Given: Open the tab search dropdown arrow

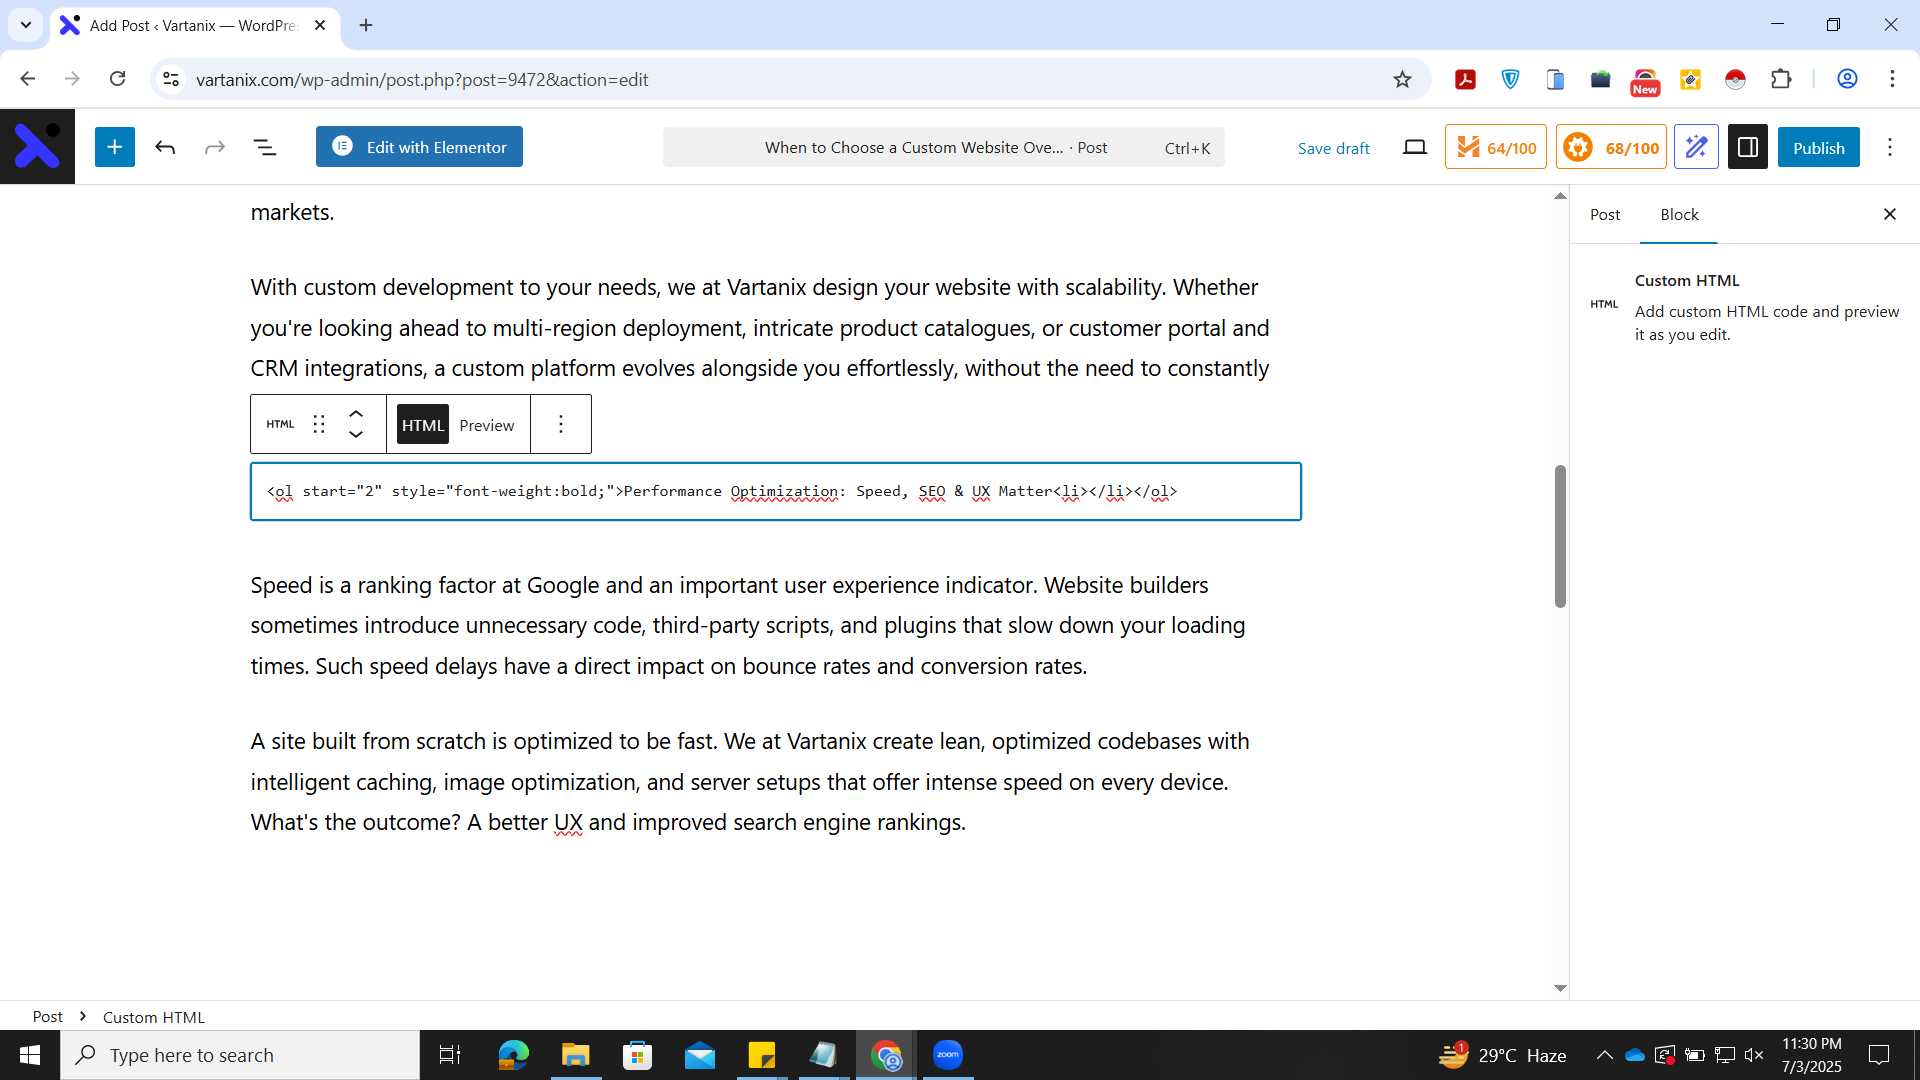Looking at the screenshot, I should [26, 25].
